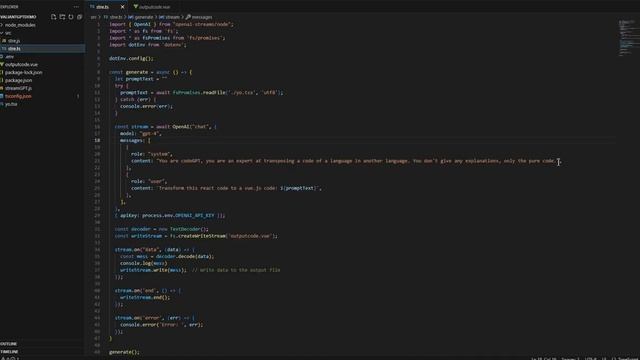Click the role: "system" line
Viewport: 640px width, 360px height.
[151, 154]
